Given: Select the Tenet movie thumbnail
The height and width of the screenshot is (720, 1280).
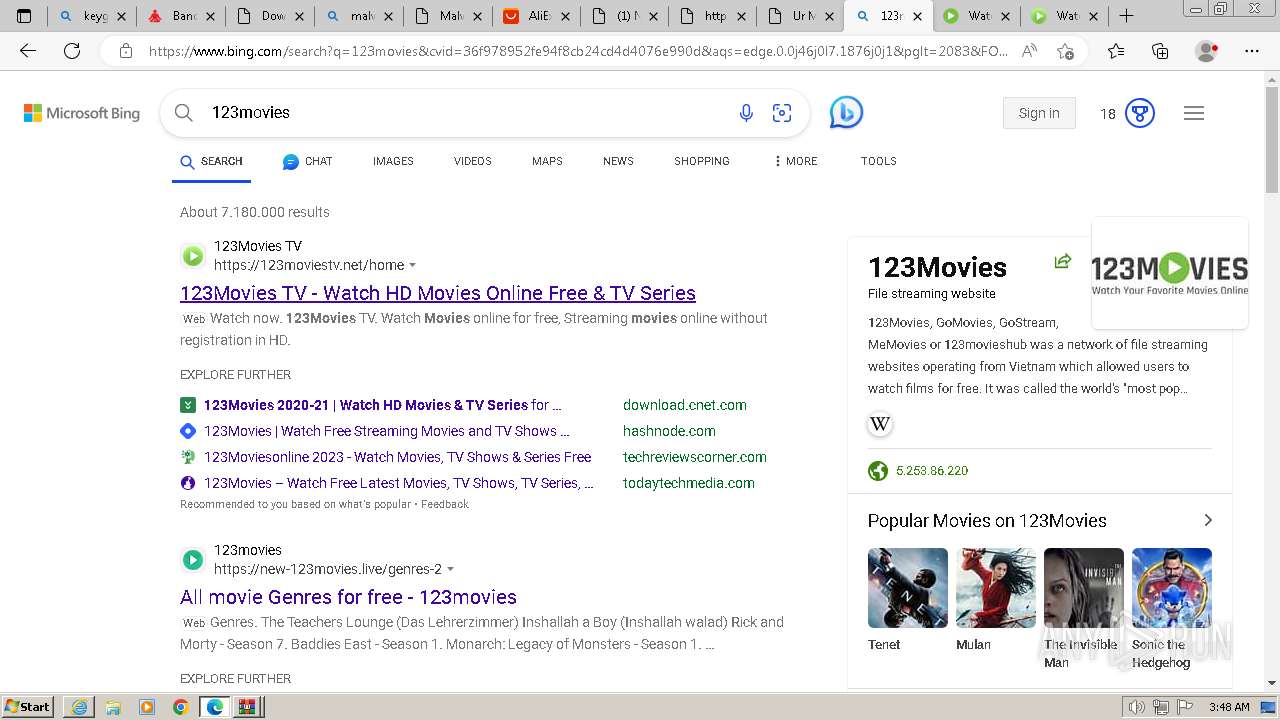Looking at the screenshot, I should pyautogui.click(x=908, y=588).
